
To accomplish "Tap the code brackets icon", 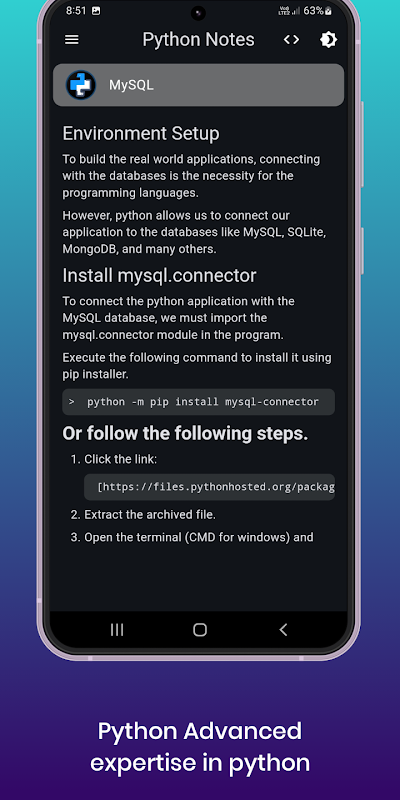I will [291, 39].
